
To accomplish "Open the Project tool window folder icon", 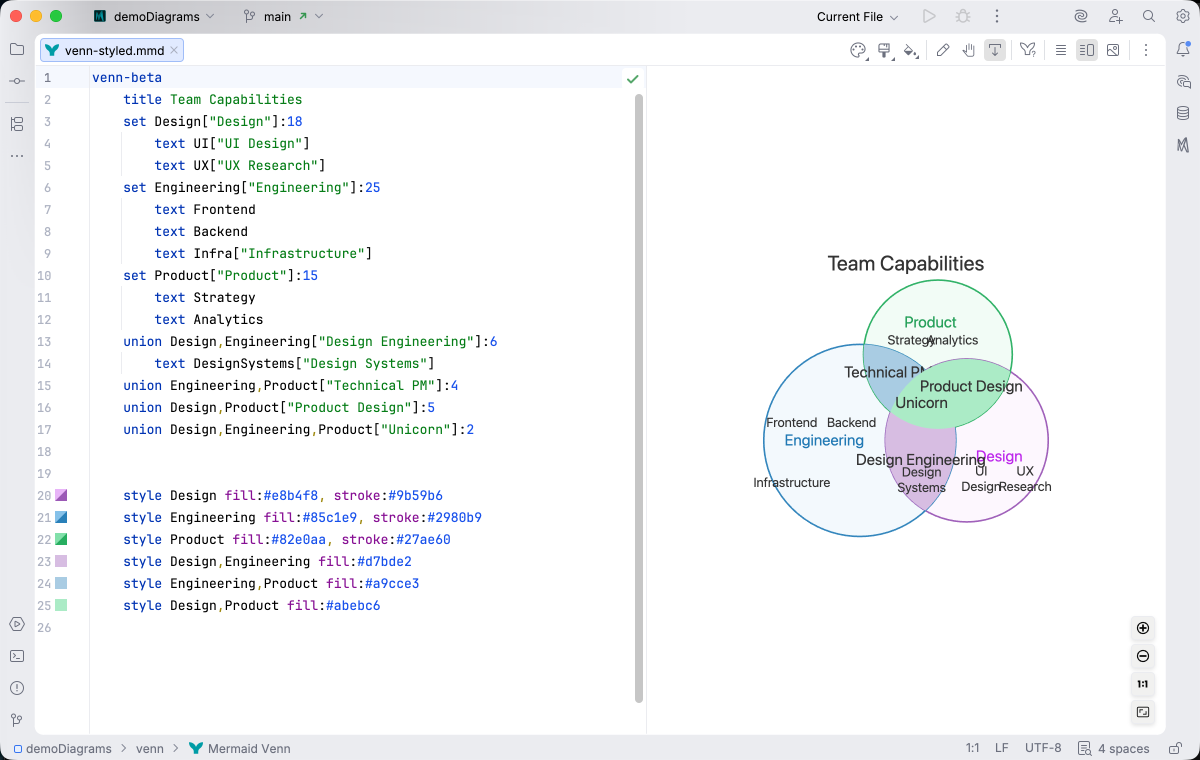I will (16, 49).
